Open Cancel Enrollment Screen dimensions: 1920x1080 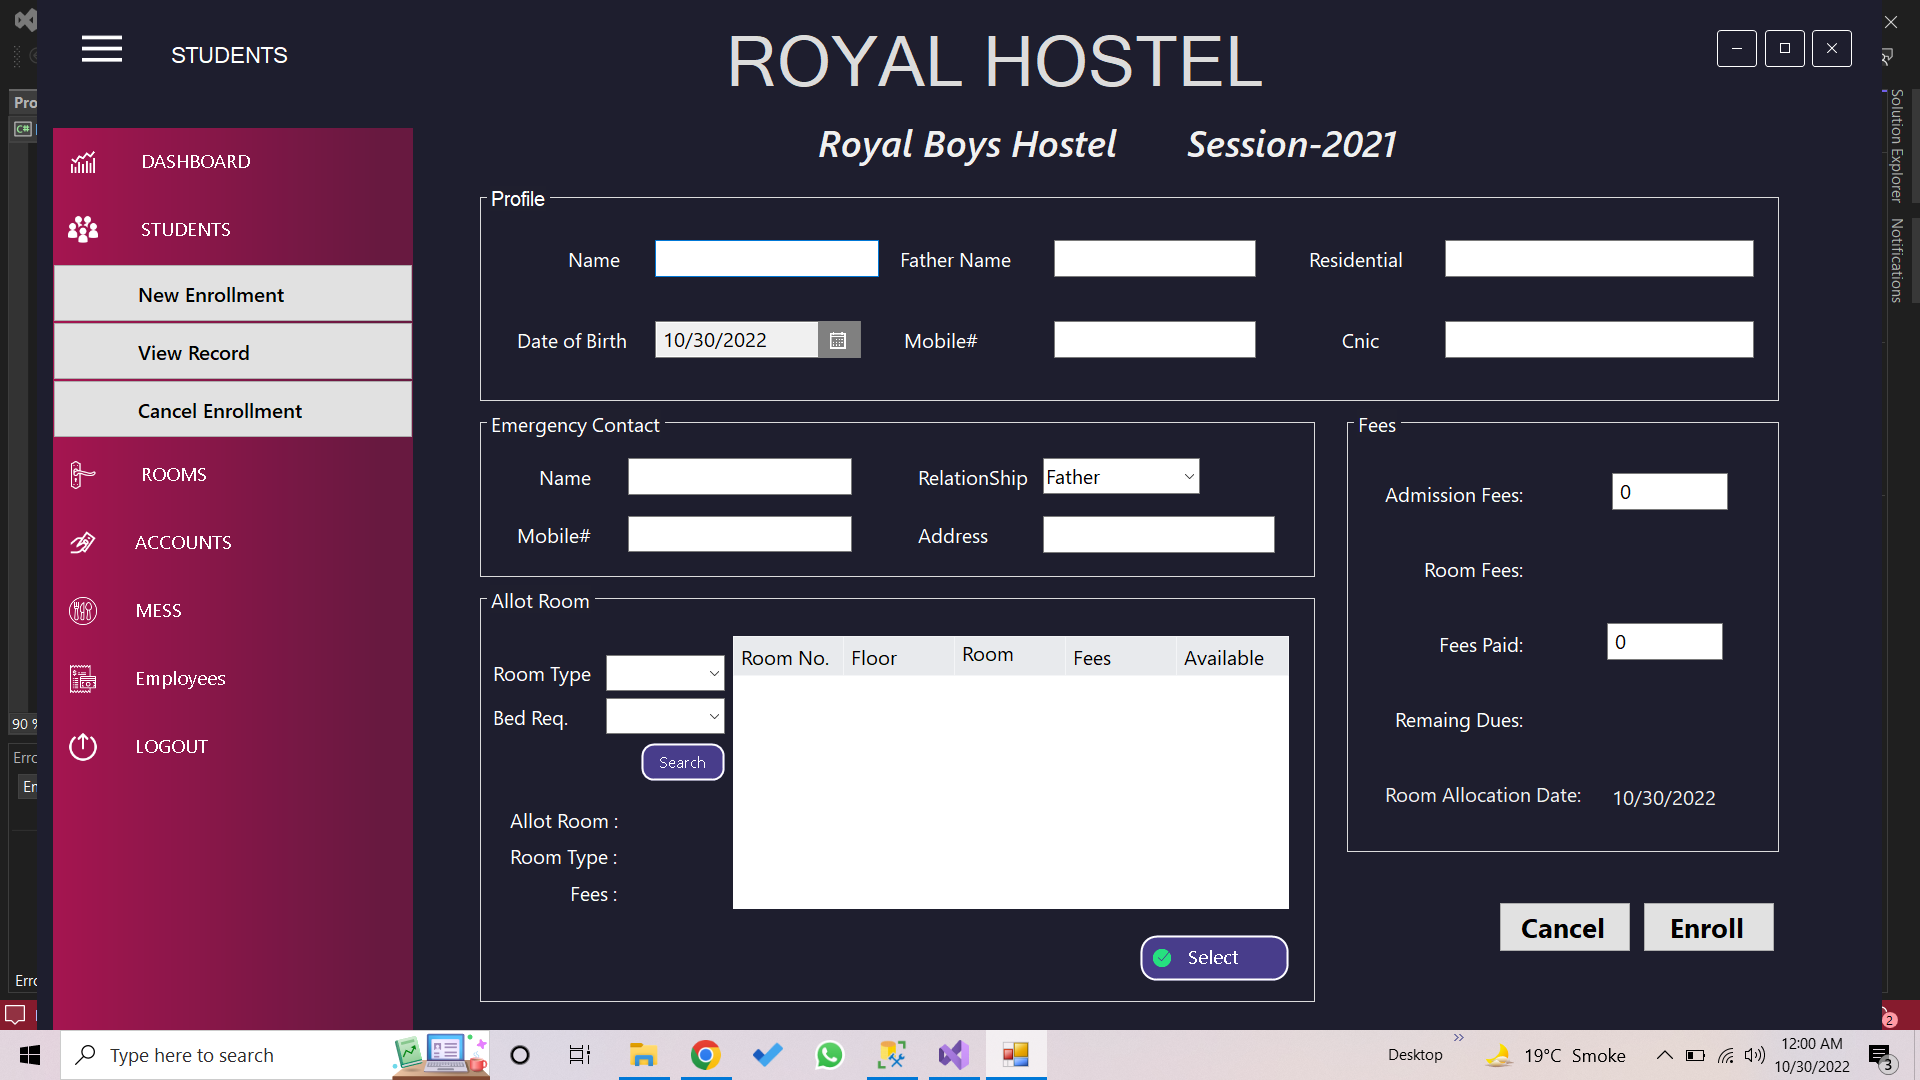[219, 410]
